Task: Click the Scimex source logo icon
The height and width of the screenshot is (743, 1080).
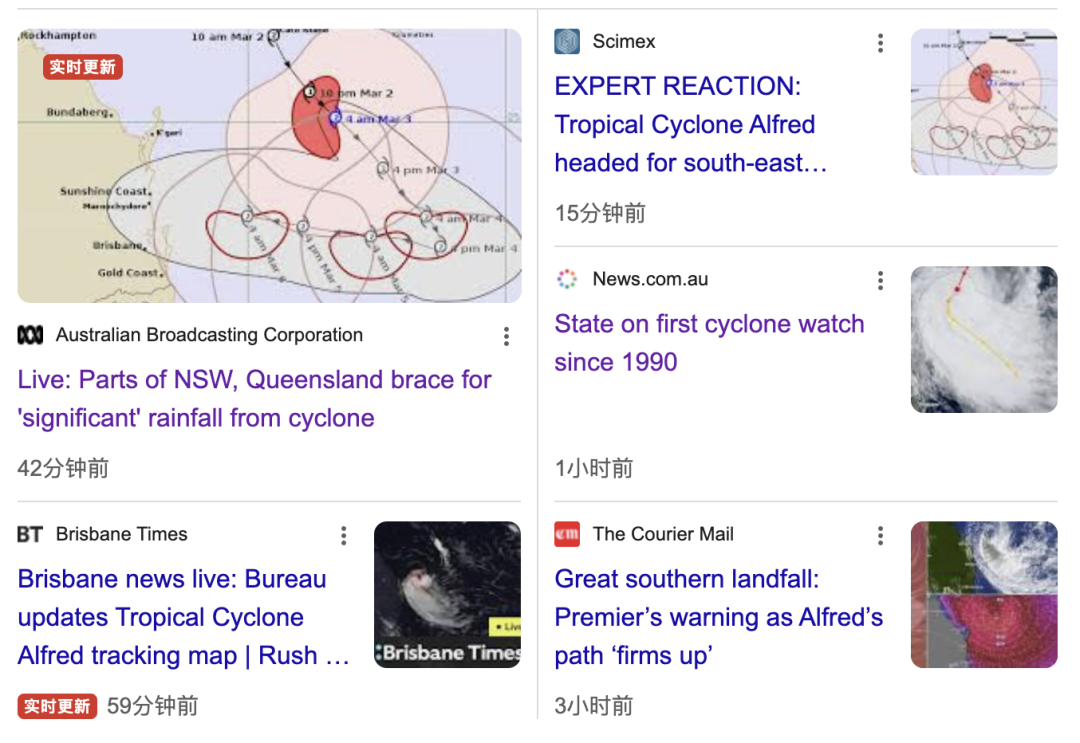Action: [x=567, y=41]
